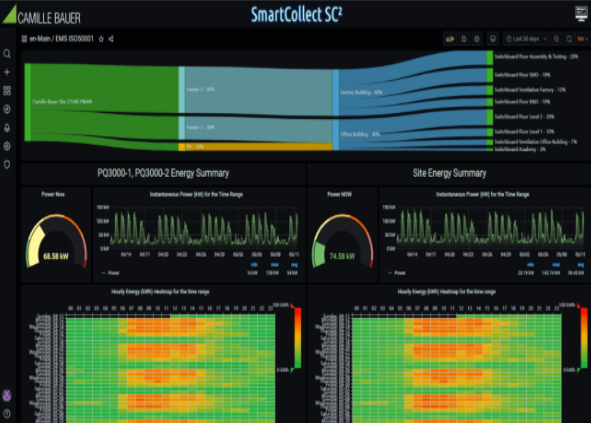Click the left heatmap color scale bar
This screenshot has height=423, width=591.
click(298, 338)
